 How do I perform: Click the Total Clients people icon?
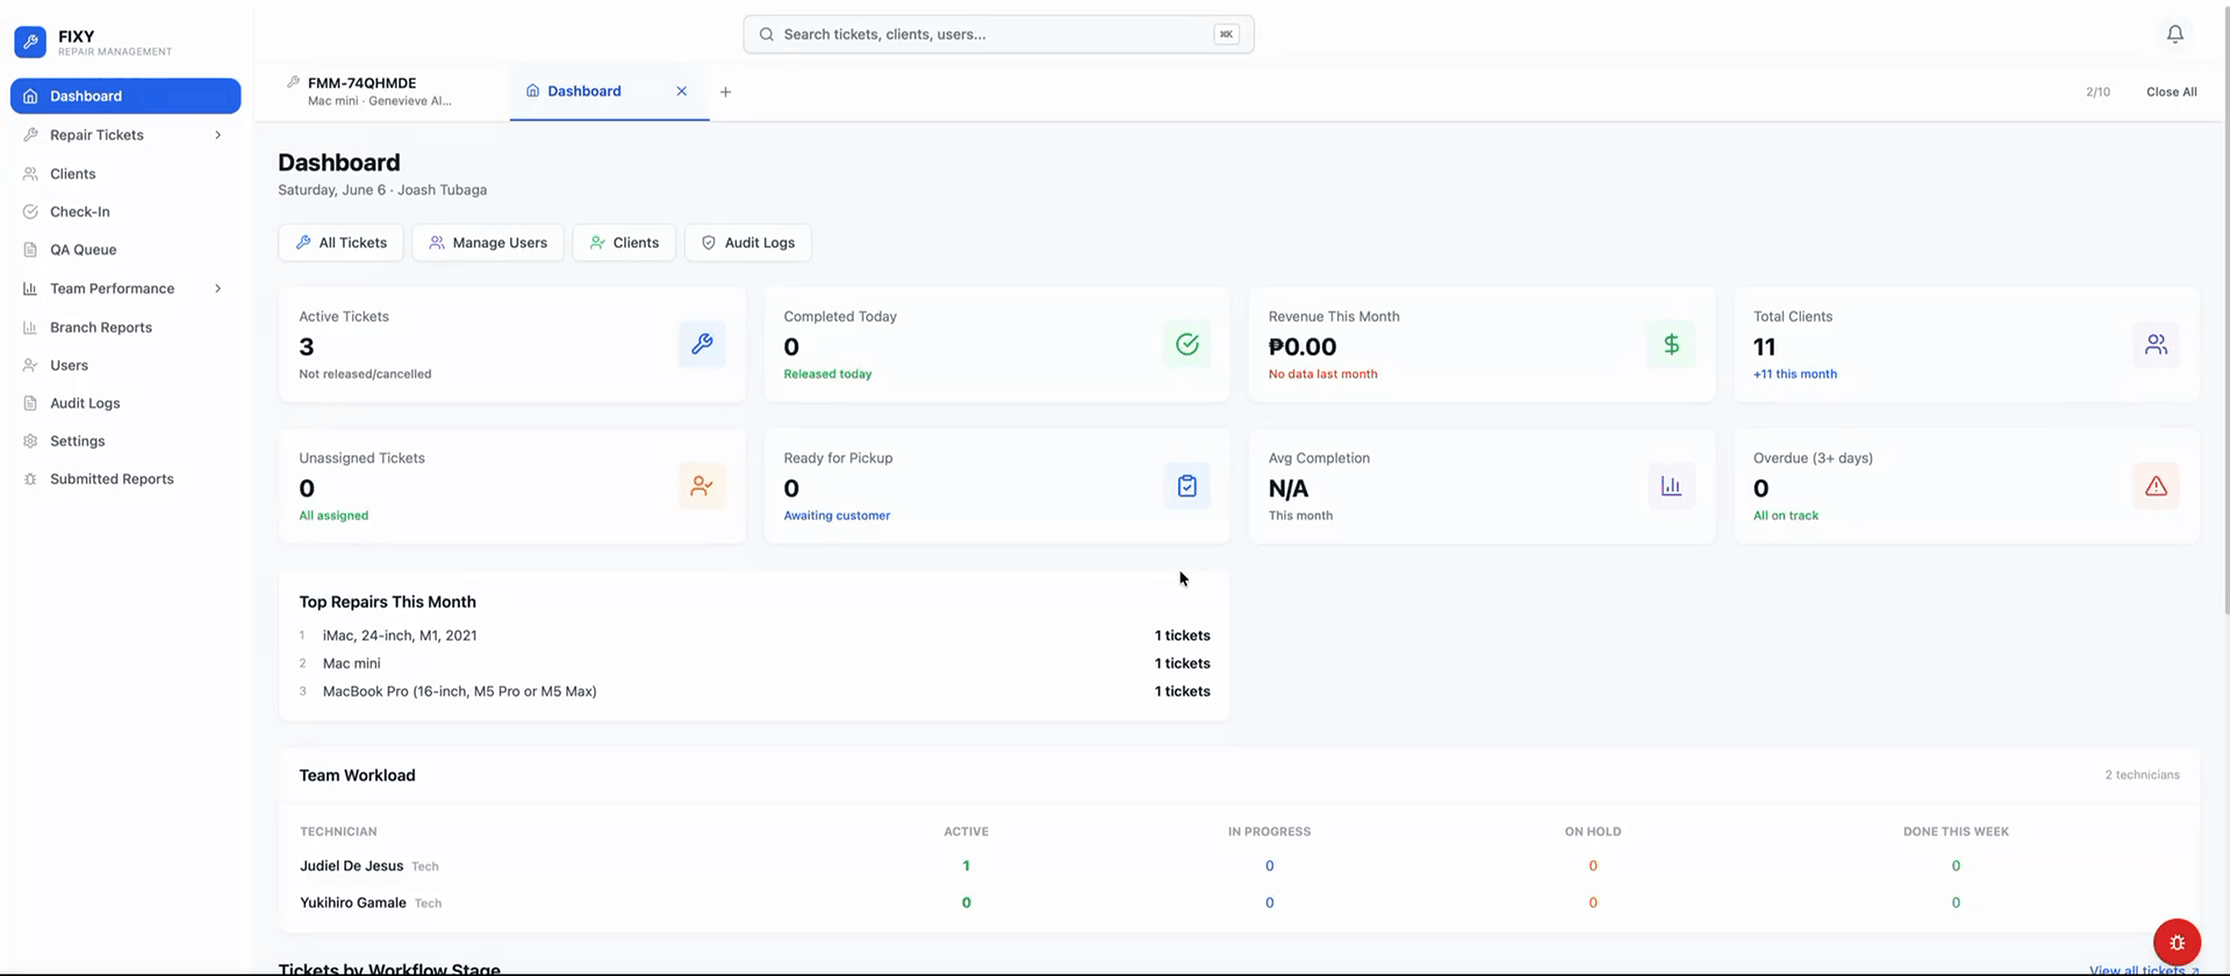click(2156, 344)
